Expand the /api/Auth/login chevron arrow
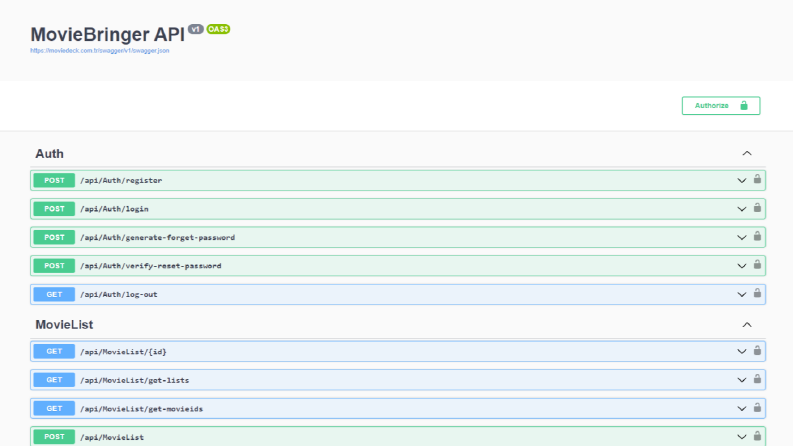Image resolution: width=793 pixels, height=446 pixels. coord(741,209)
